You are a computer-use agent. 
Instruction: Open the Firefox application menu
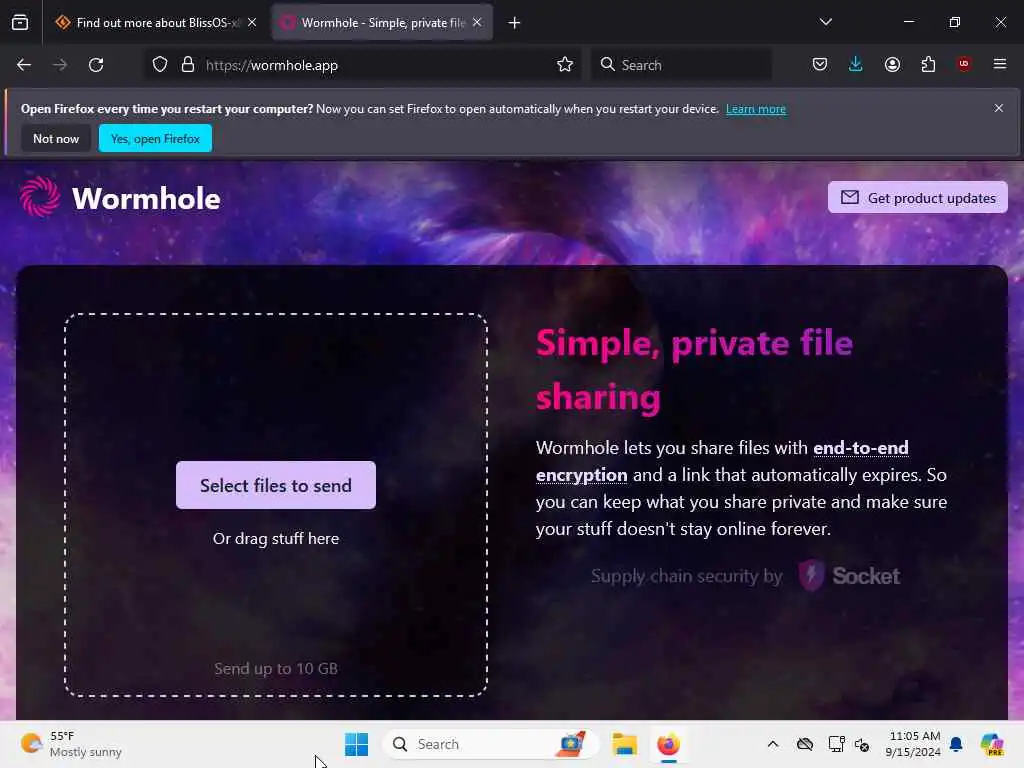pos(1000,64)
